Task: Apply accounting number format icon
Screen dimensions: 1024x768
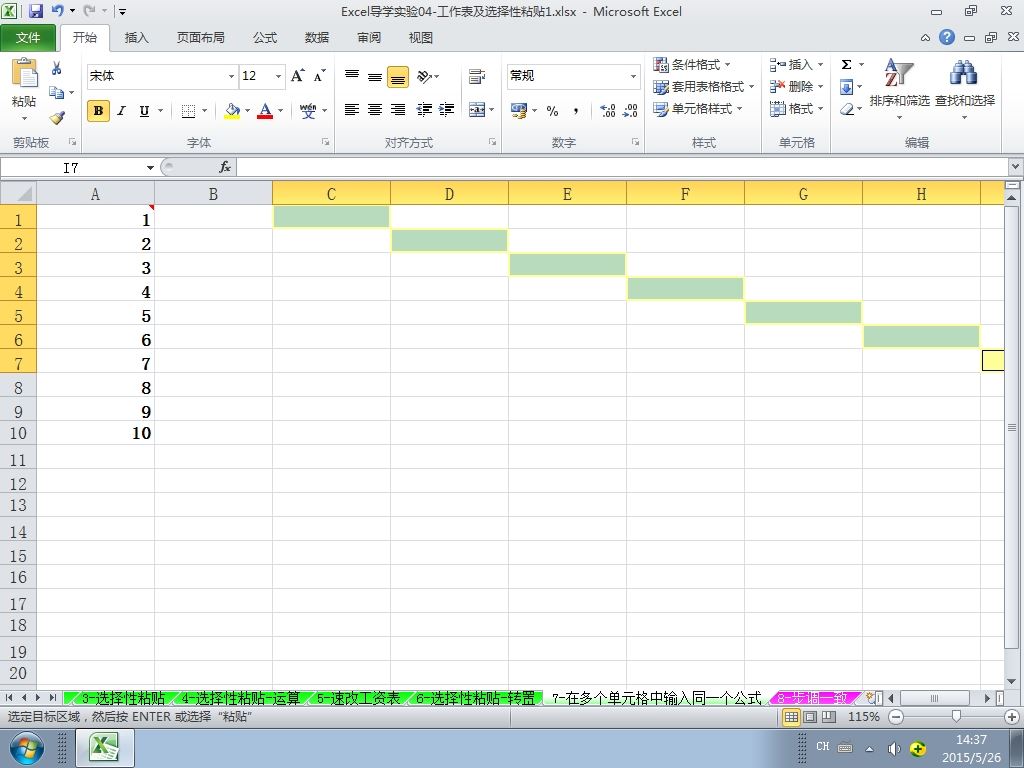Action: coord(519,111)
